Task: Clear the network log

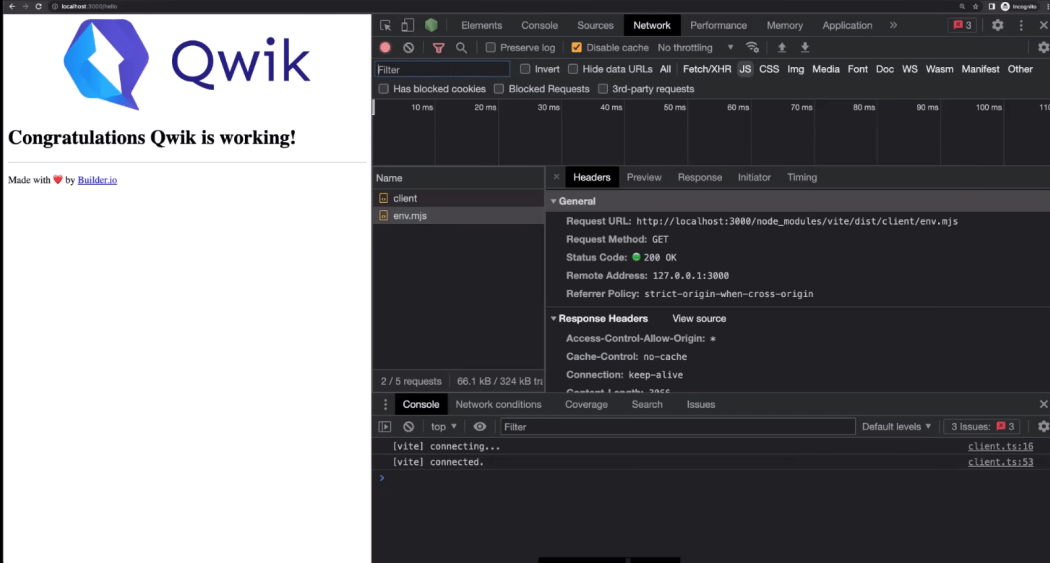Action: pyautogui.click(x=408, y=47)
